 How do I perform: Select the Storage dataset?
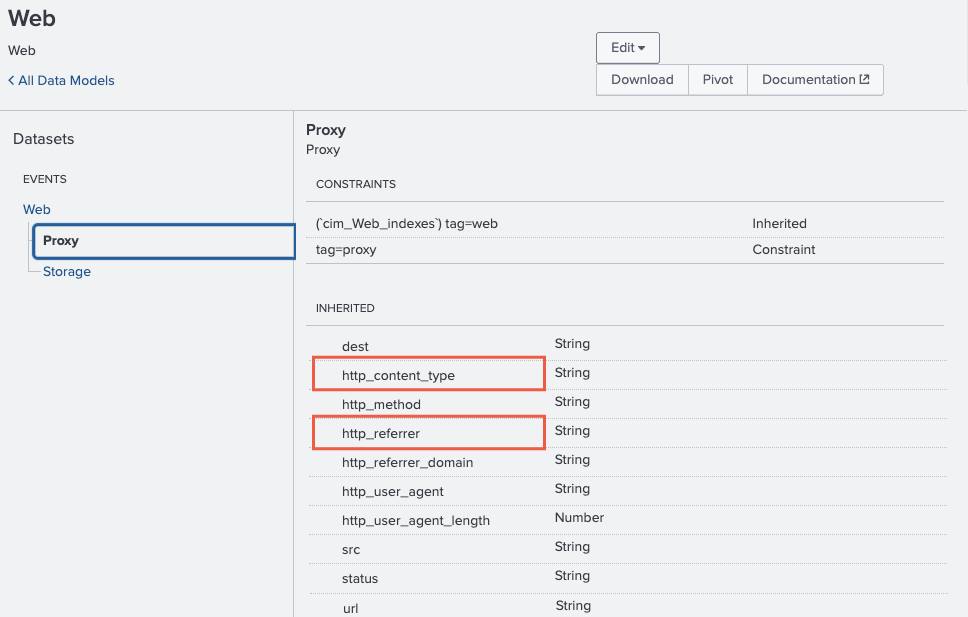click(x=66, y=271)
